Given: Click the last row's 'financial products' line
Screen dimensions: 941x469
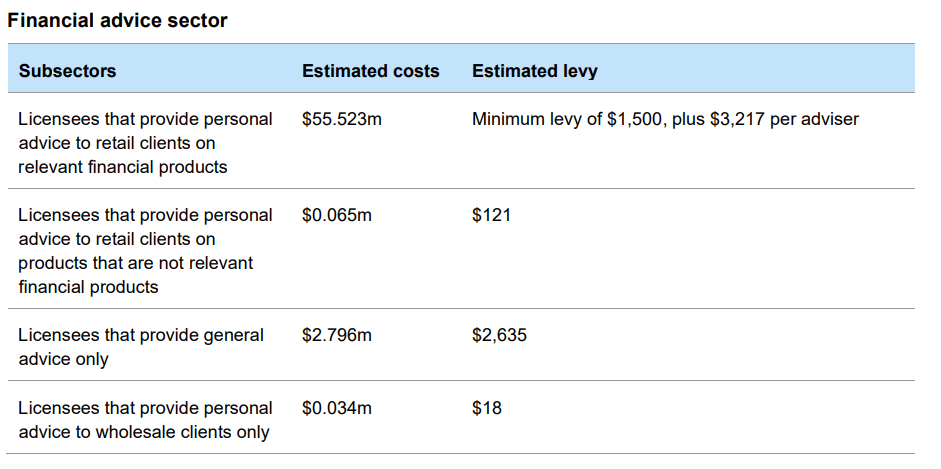Looking at the screenshot, I should 88,287.
